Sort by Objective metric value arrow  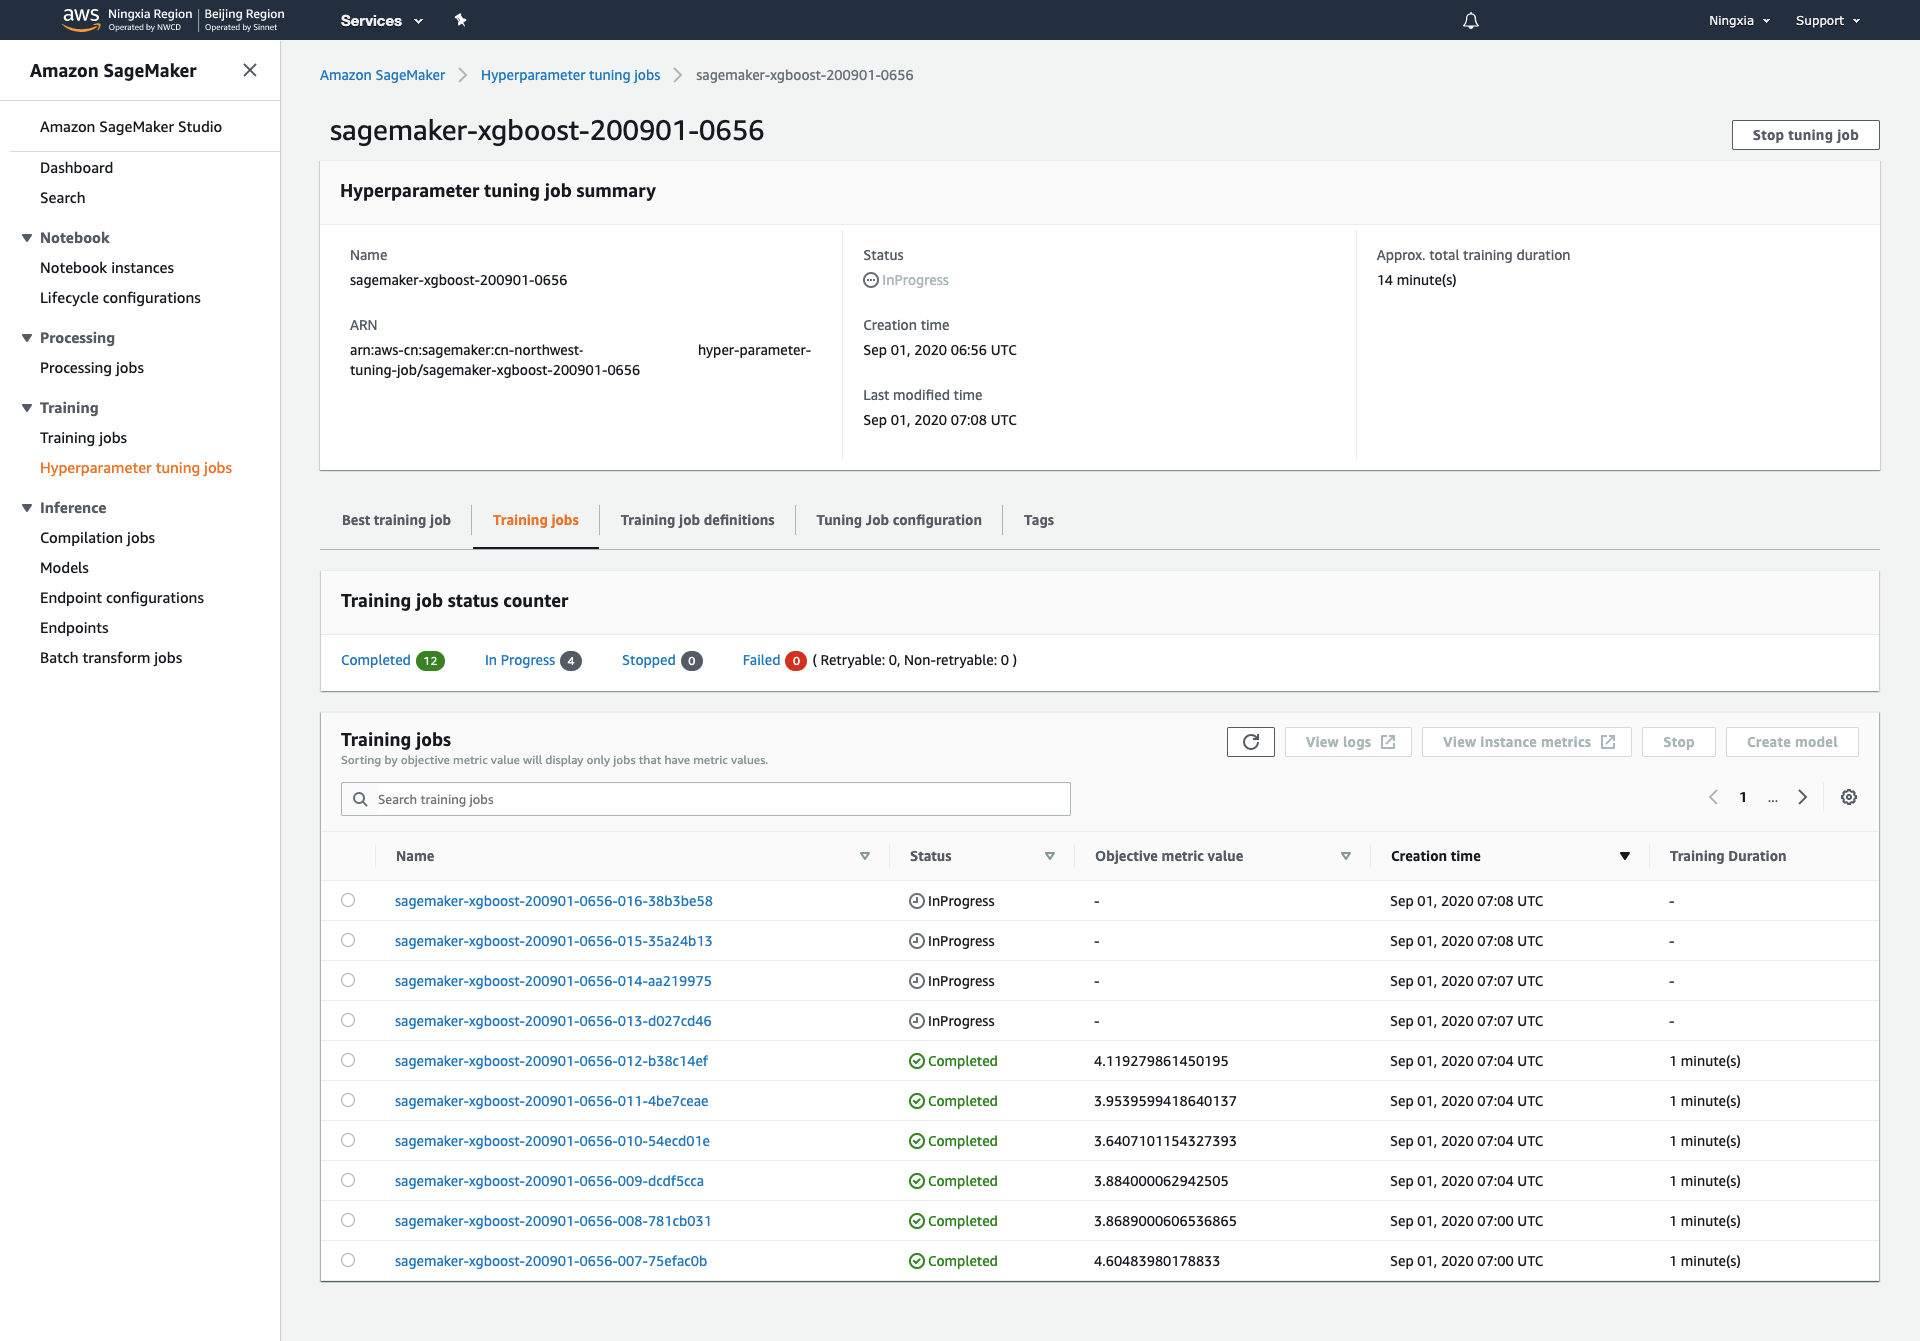tap(1346, 856)
